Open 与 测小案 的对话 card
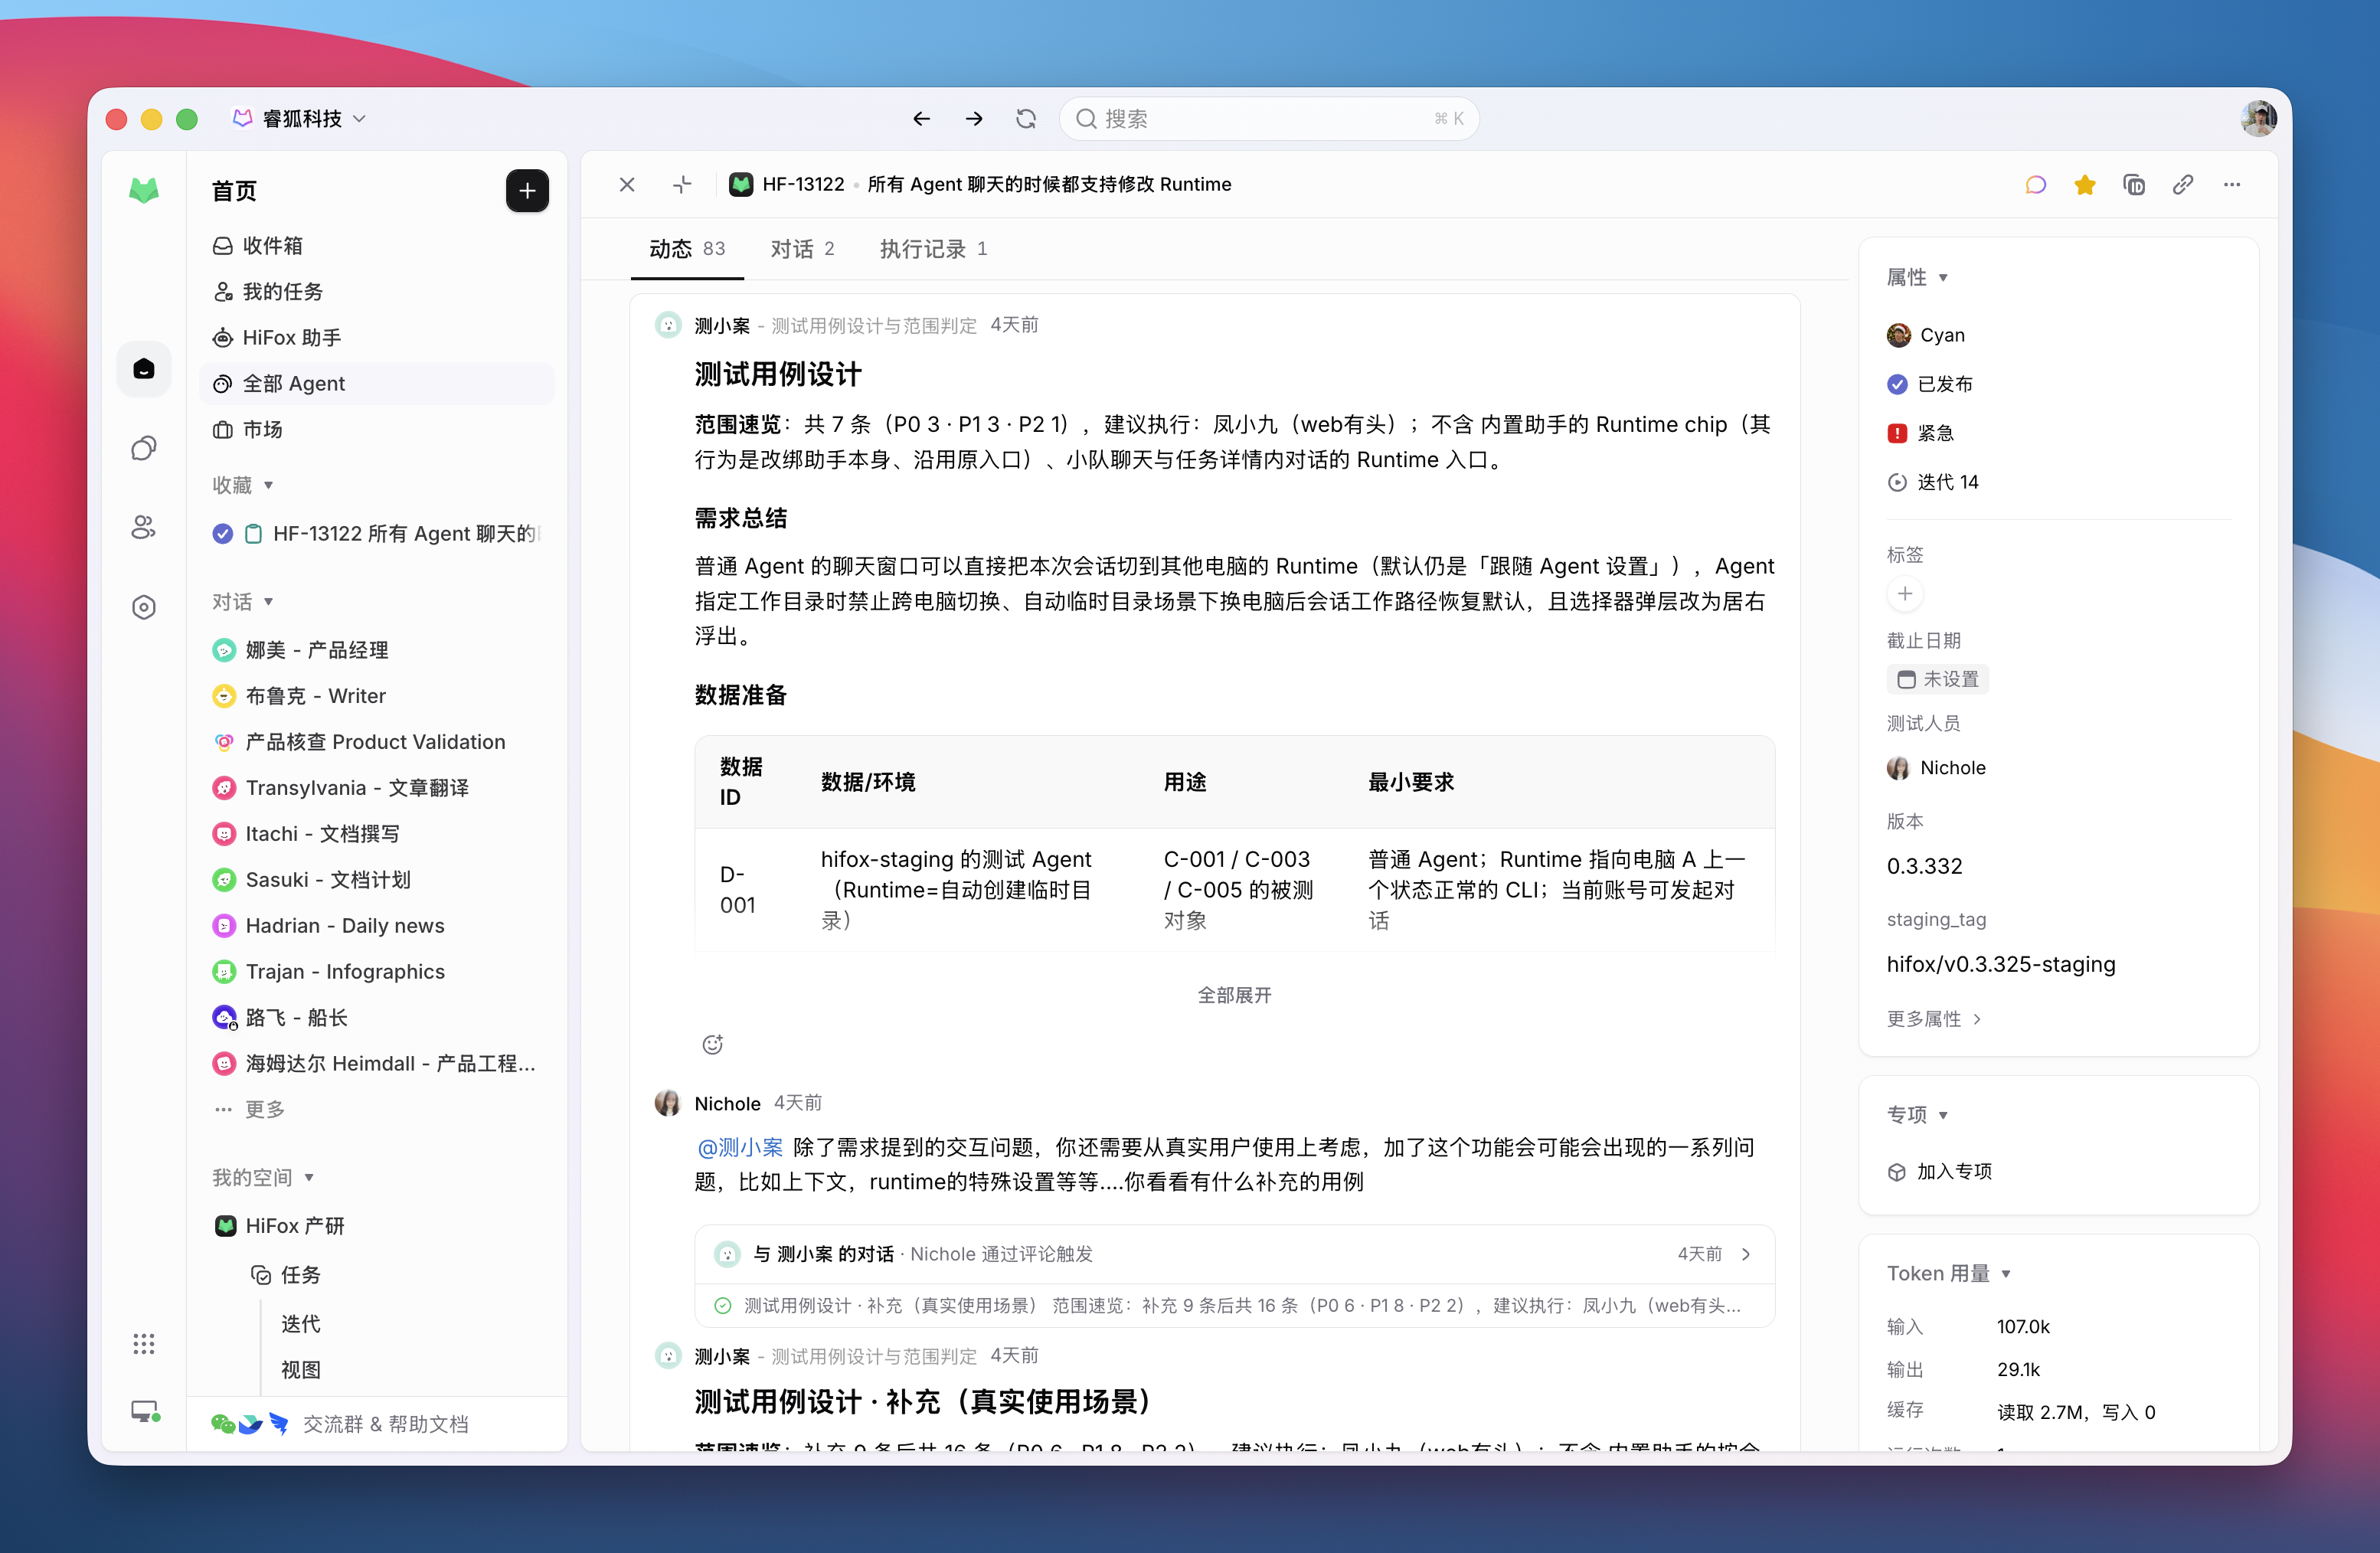The height and width of the screenshot is (1553, 2380). 1234,1255
